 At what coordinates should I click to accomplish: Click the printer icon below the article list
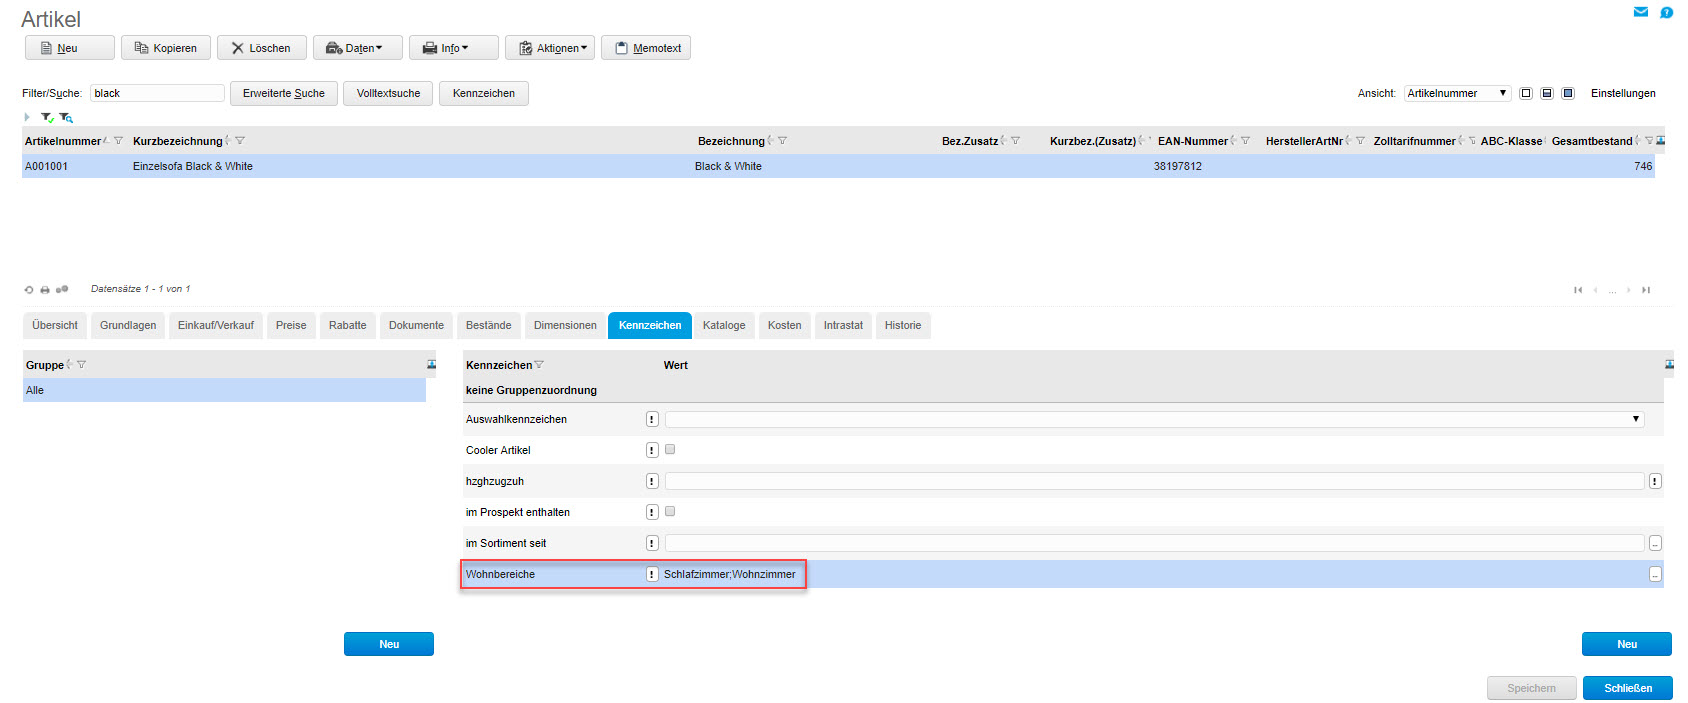click(x=45, y=290)
